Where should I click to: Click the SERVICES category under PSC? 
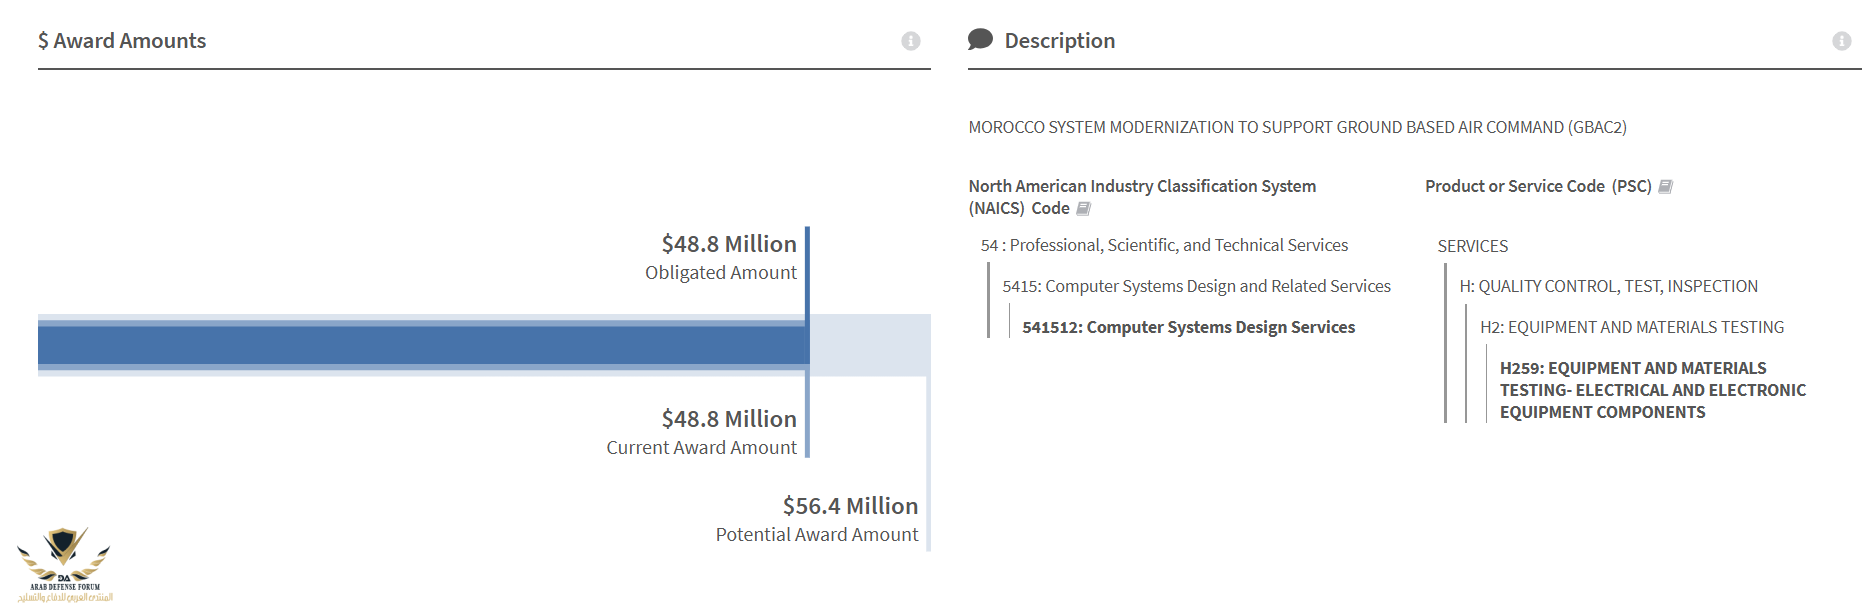pyautogui.click(x=1472, y=247)
